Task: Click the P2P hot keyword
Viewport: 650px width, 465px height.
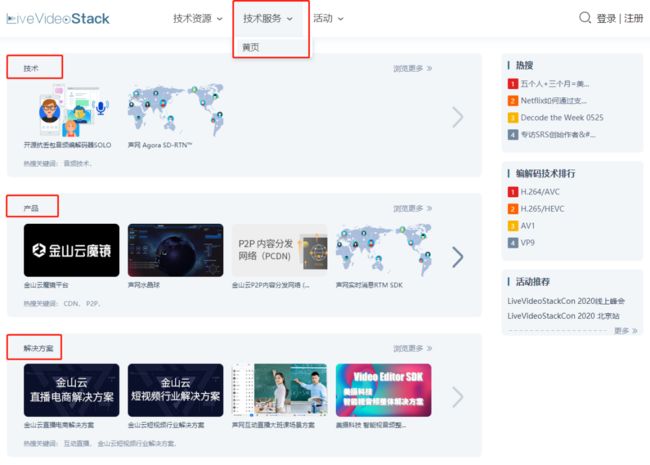Action: (93, 304)
